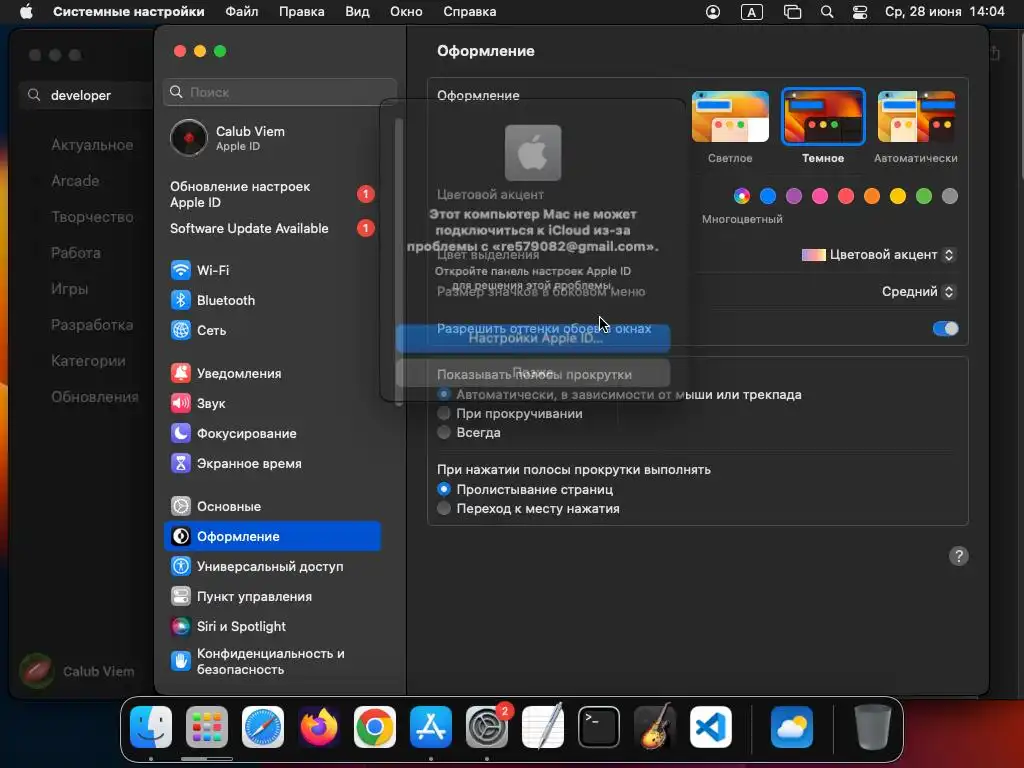
Task: Select Автоматически appearance thumbnail
Action: (x=916, y=117)
